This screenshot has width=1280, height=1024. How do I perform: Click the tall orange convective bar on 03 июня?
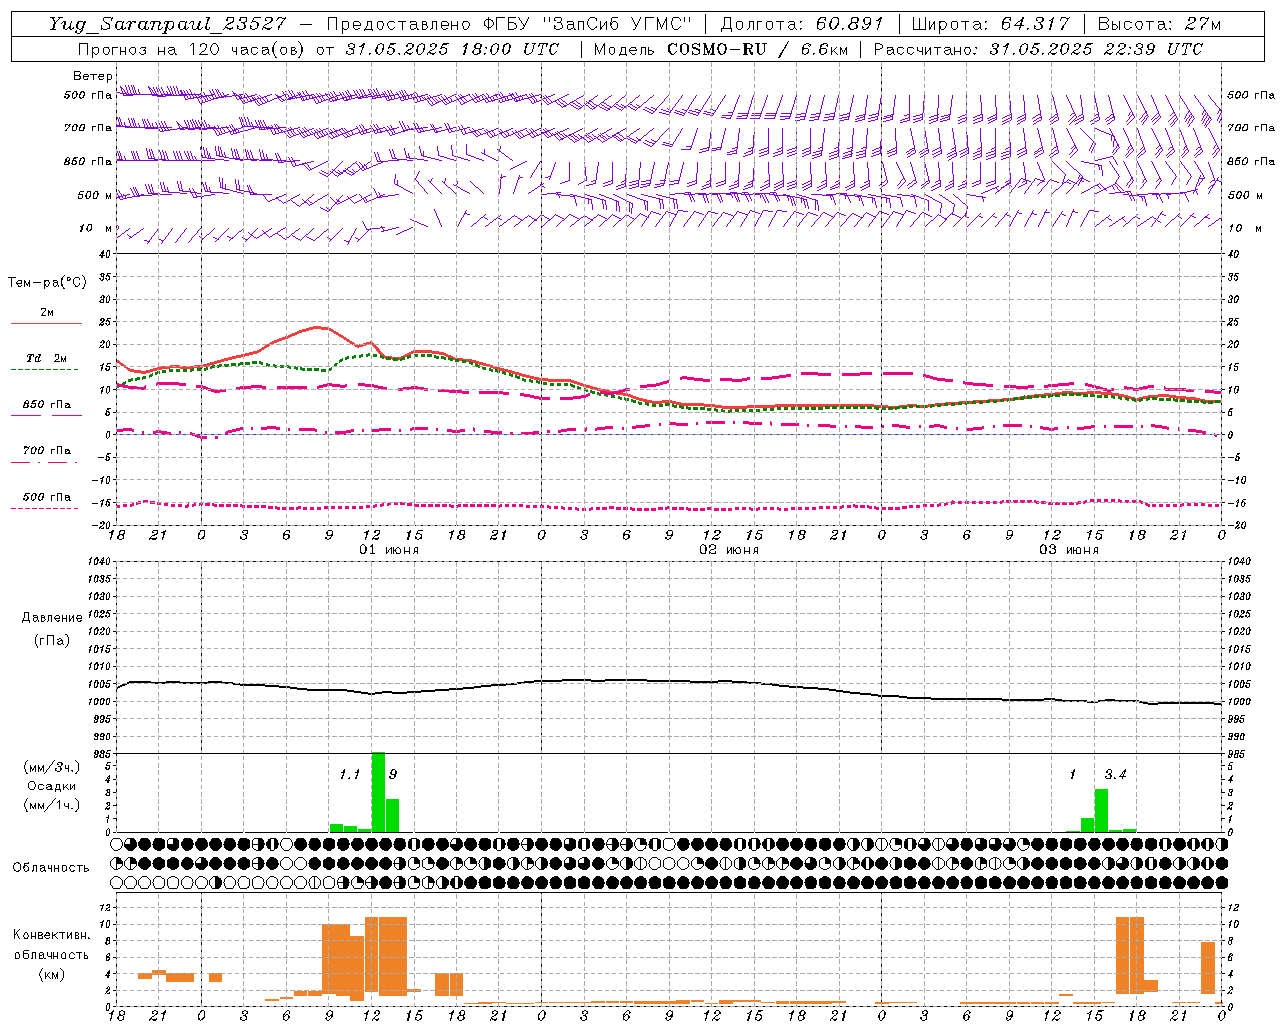click(1129, 955)
